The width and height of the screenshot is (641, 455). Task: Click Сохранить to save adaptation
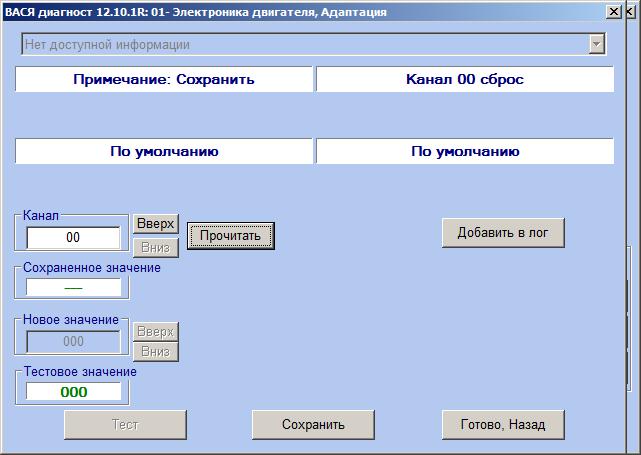point(313,424)
